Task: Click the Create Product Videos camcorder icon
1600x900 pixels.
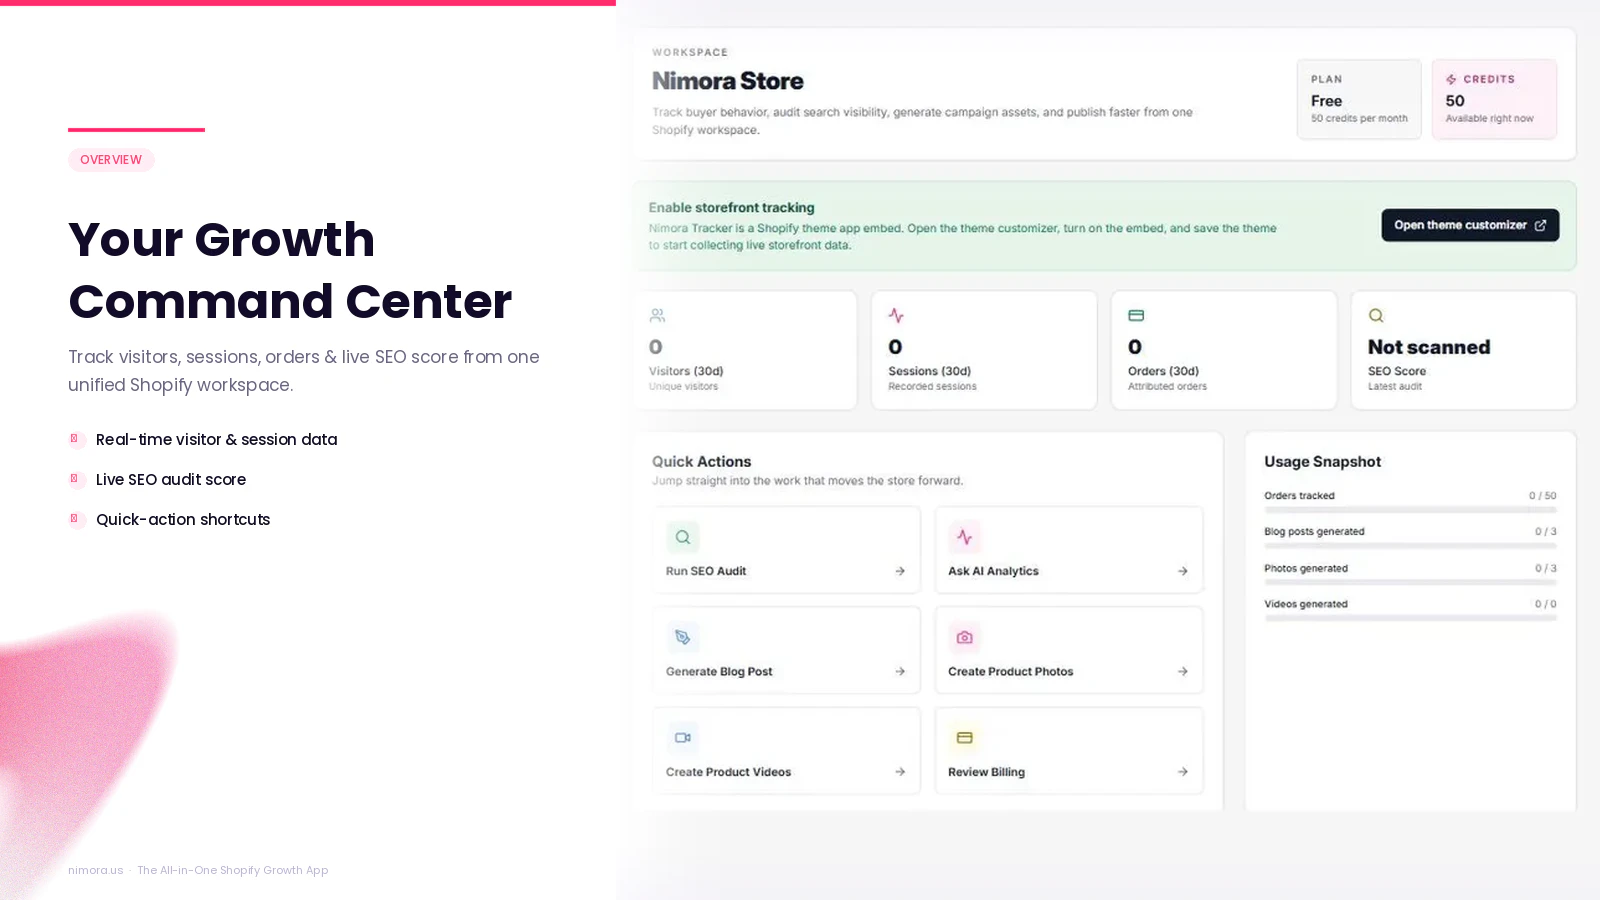Action: pos(683,738)
